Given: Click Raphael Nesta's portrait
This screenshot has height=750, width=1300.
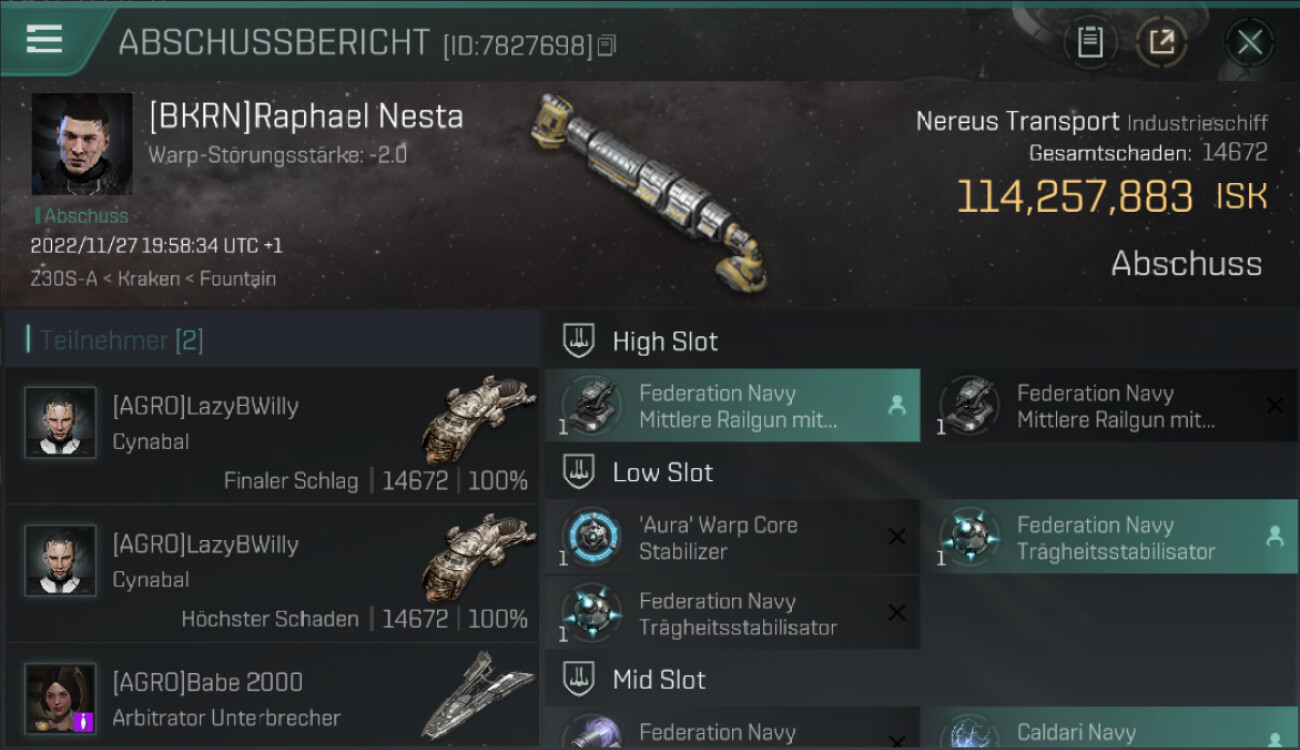Looking at the screenshot, I should point(82,144).
